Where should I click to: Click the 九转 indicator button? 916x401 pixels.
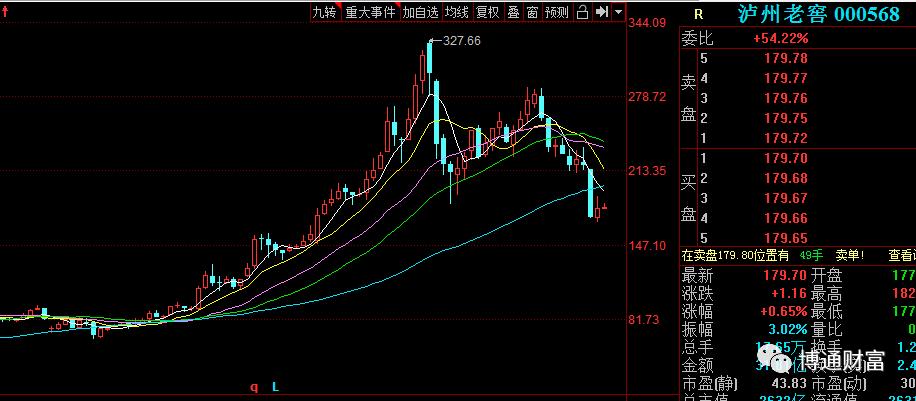pyautogui.click(x=324, y=12)
